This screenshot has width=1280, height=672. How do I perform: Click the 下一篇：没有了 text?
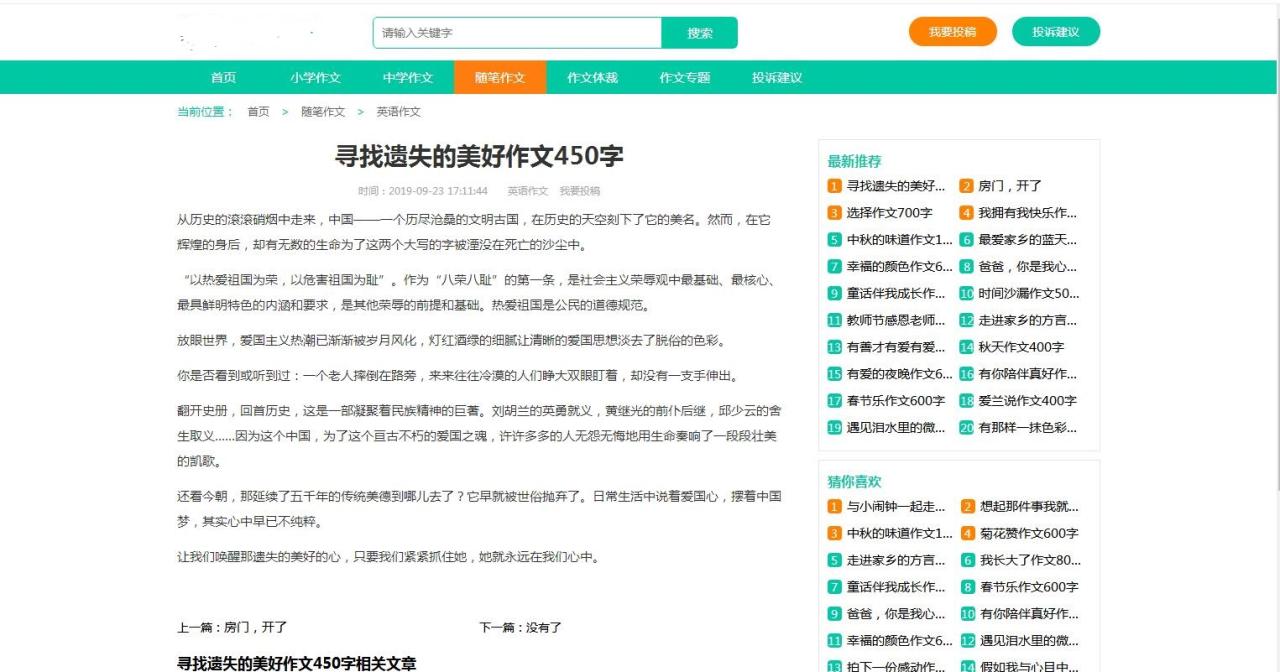[x=520, y=628]
